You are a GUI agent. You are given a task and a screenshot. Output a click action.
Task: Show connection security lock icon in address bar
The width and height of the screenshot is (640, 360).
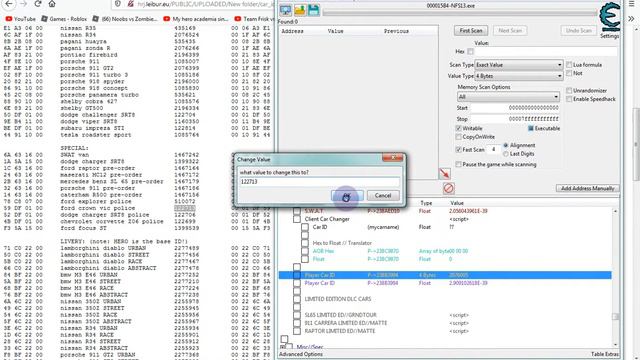[131, 4]
